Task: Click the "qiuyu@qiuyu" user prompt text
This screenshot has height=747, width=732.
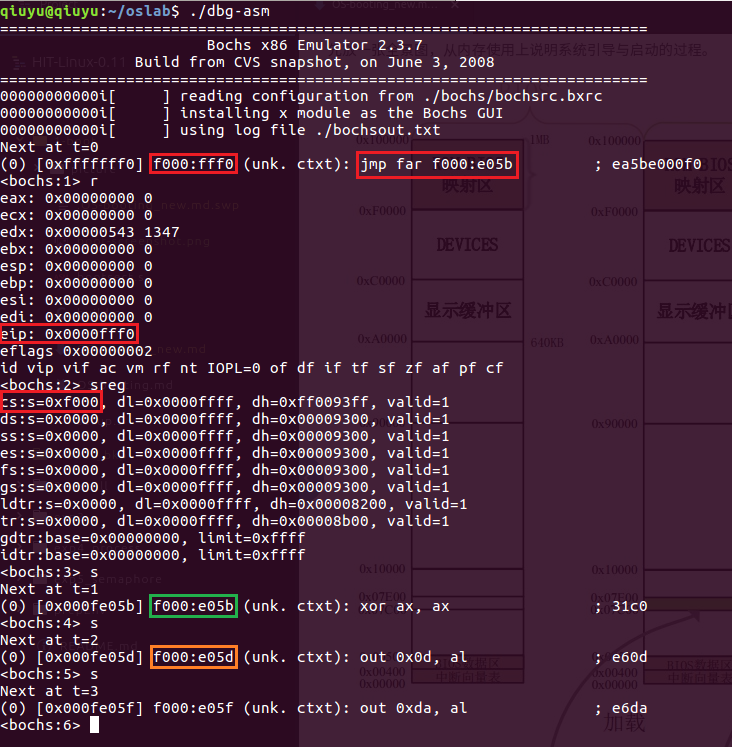Action: 50,11
